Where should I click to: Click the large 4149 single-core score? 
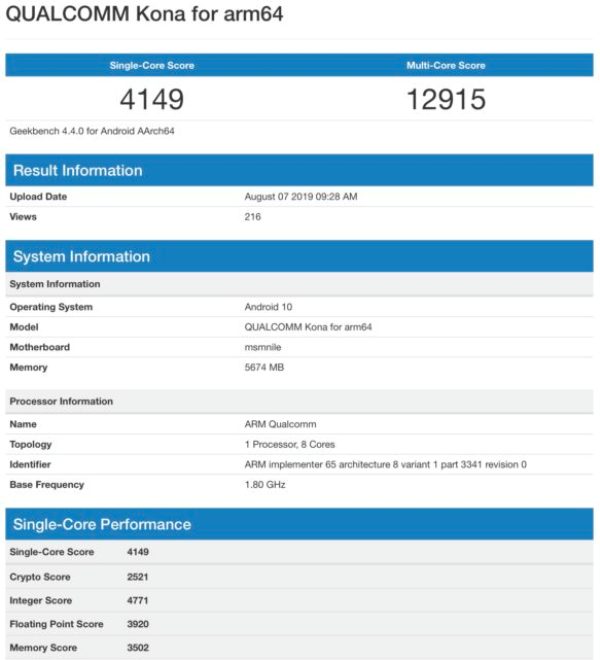(x=152, y=100)
